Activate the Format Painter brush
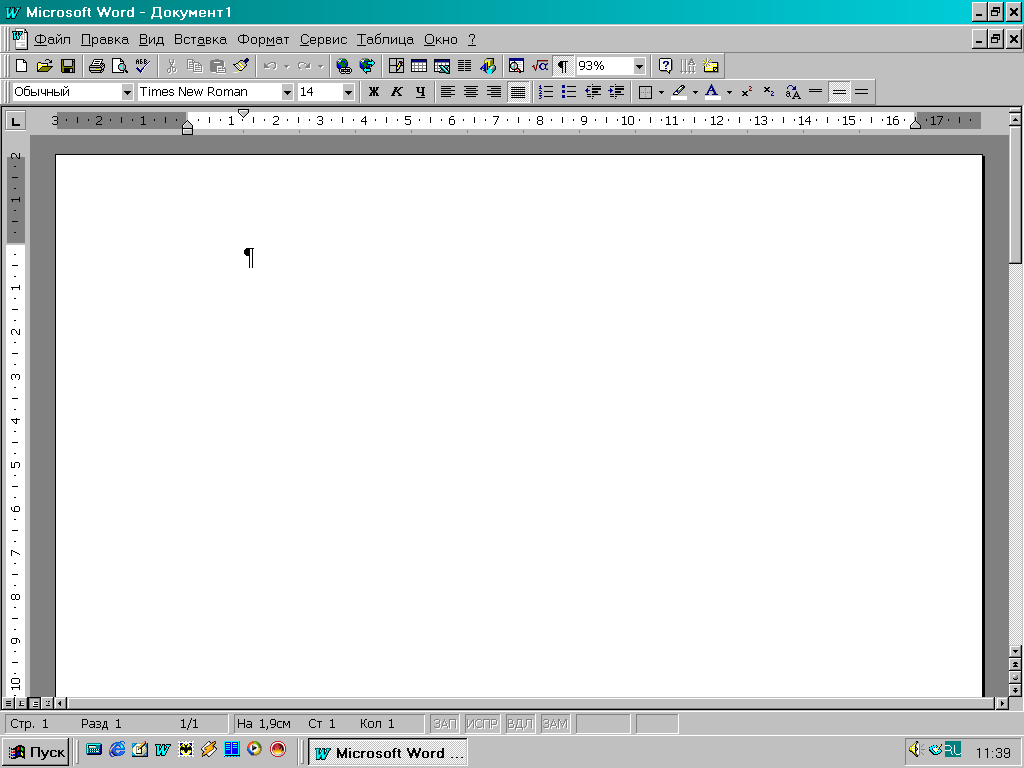 coord(241,66)
